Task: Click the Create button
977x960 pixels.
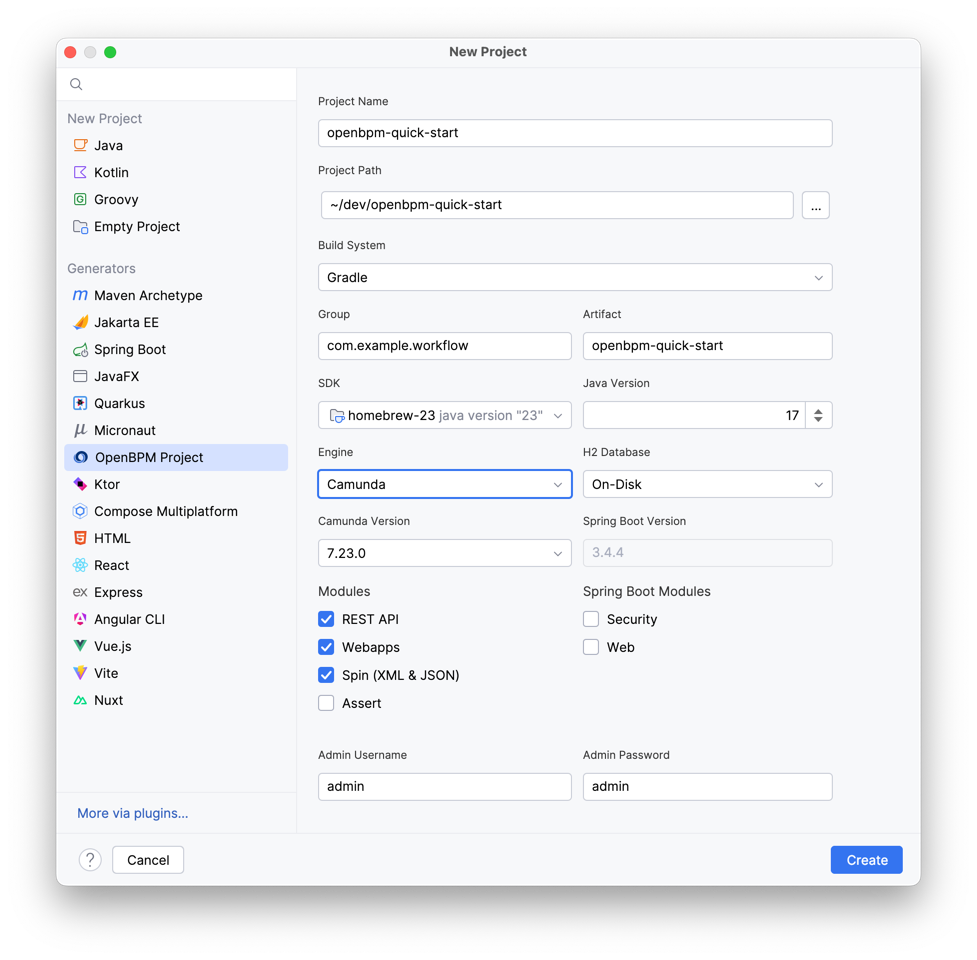Action: pos(866,860)
